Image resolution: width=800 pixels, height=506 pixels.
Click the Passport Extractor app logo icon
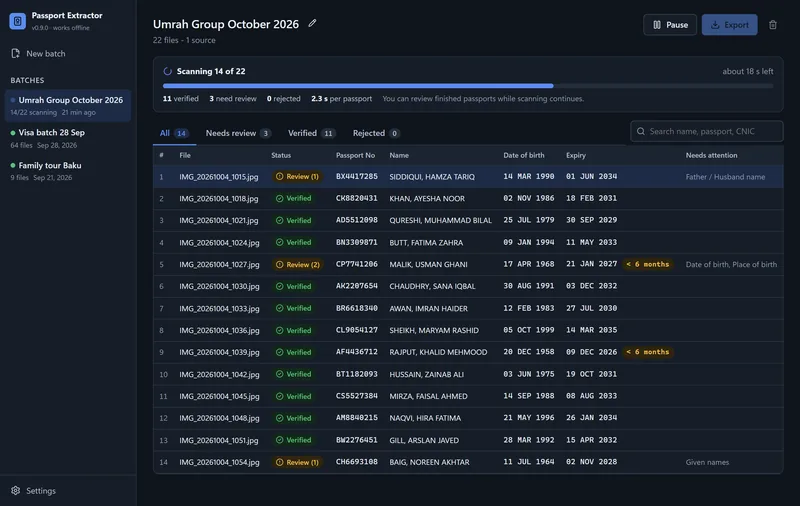[x=17, y=21]
